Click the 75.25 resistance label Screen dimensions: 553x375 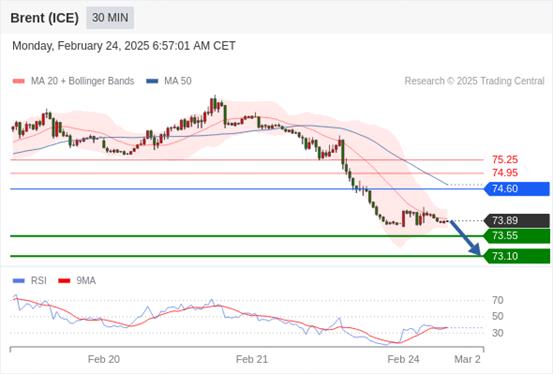point(505,160)
